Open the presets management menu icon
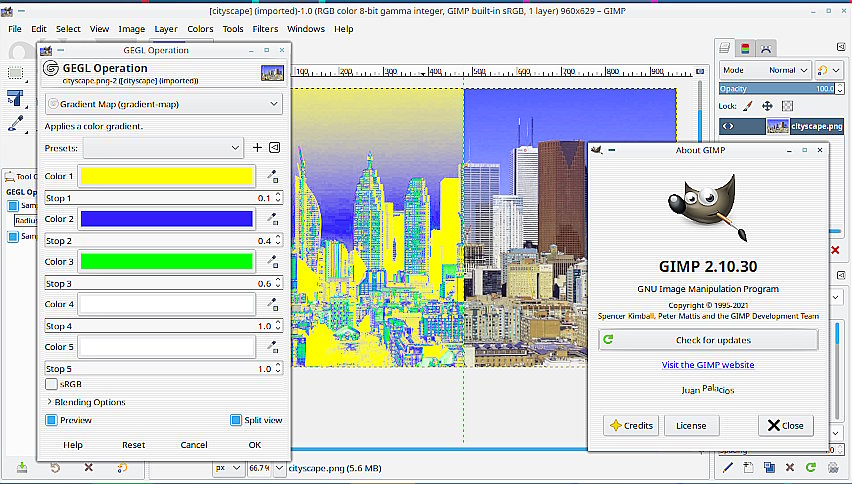 click(x=275, y=148)
